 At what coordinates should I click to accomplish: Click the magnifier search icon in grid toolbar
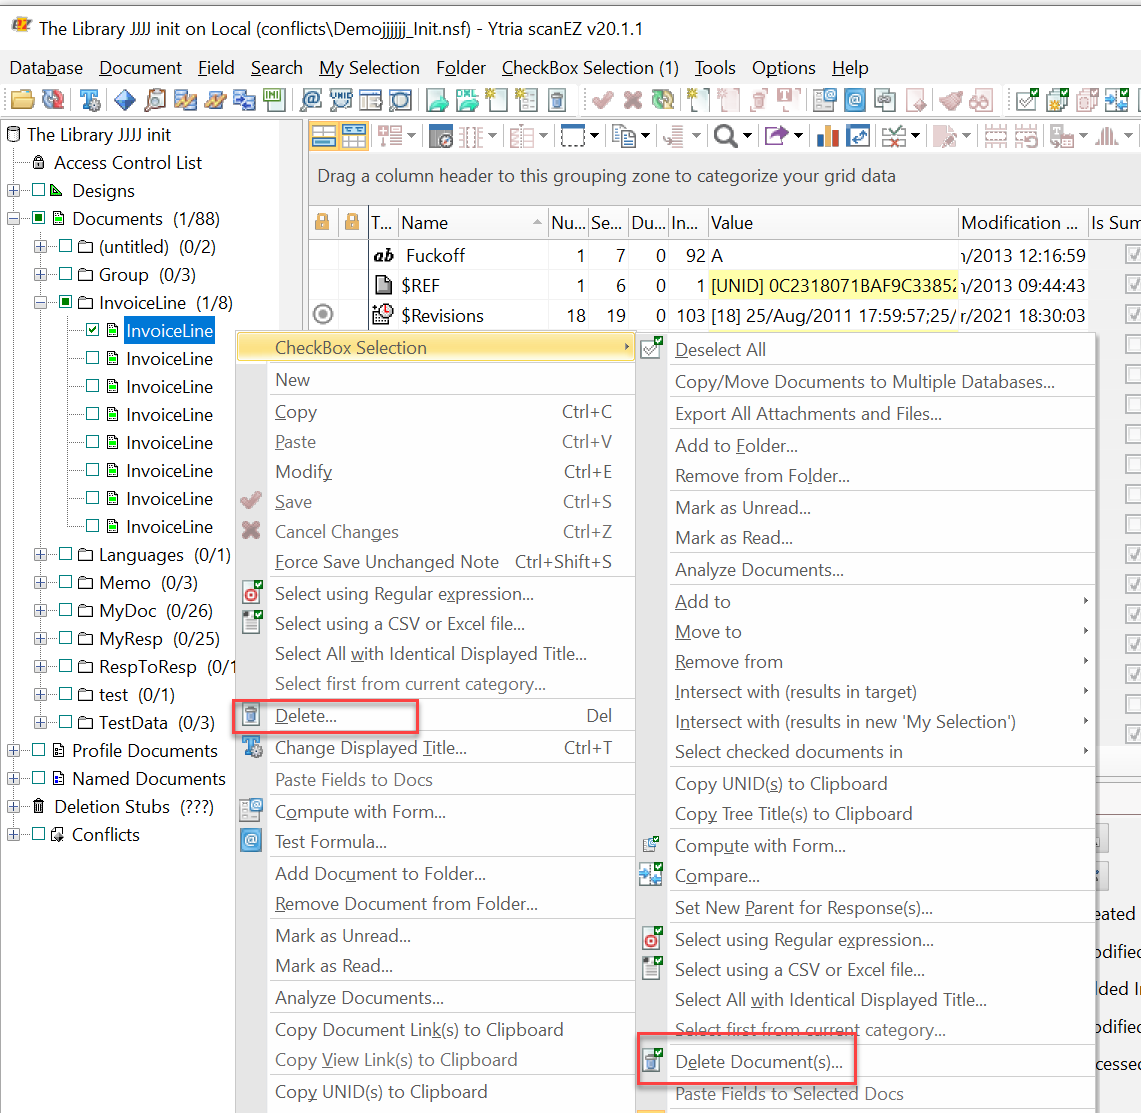click(x=725, y=136)
